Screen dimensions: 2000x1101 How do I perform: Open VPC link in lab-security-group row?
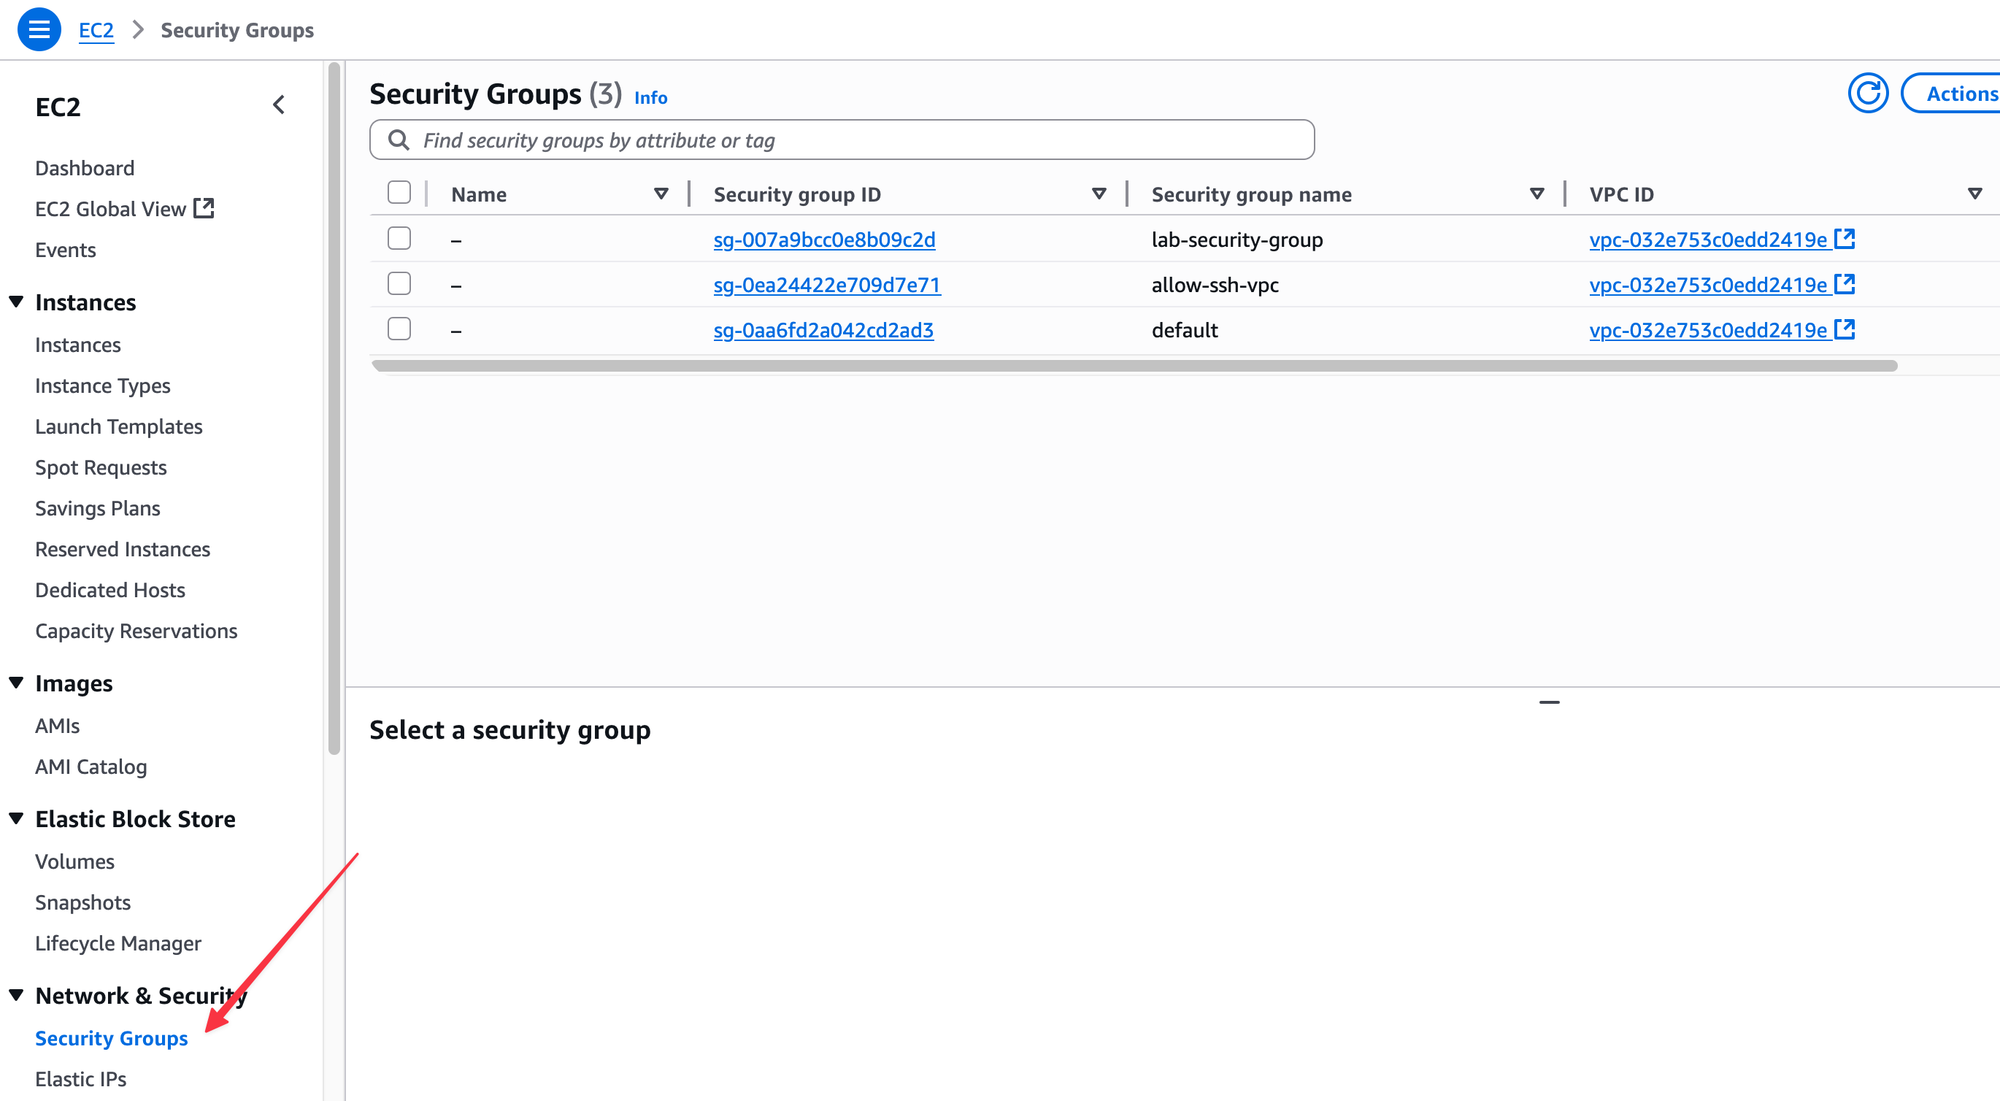click(x=1708, y=240)
